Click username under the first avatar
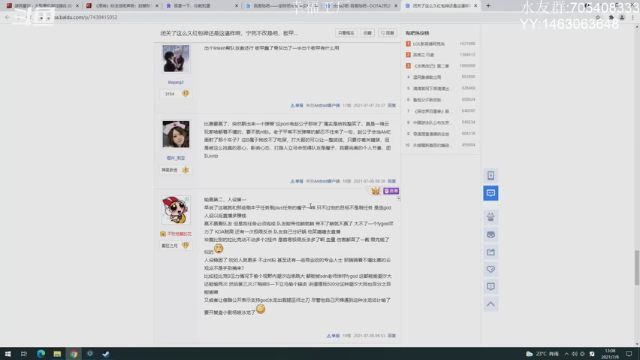Screen dimensions: 640x360 tap(176, 82)
